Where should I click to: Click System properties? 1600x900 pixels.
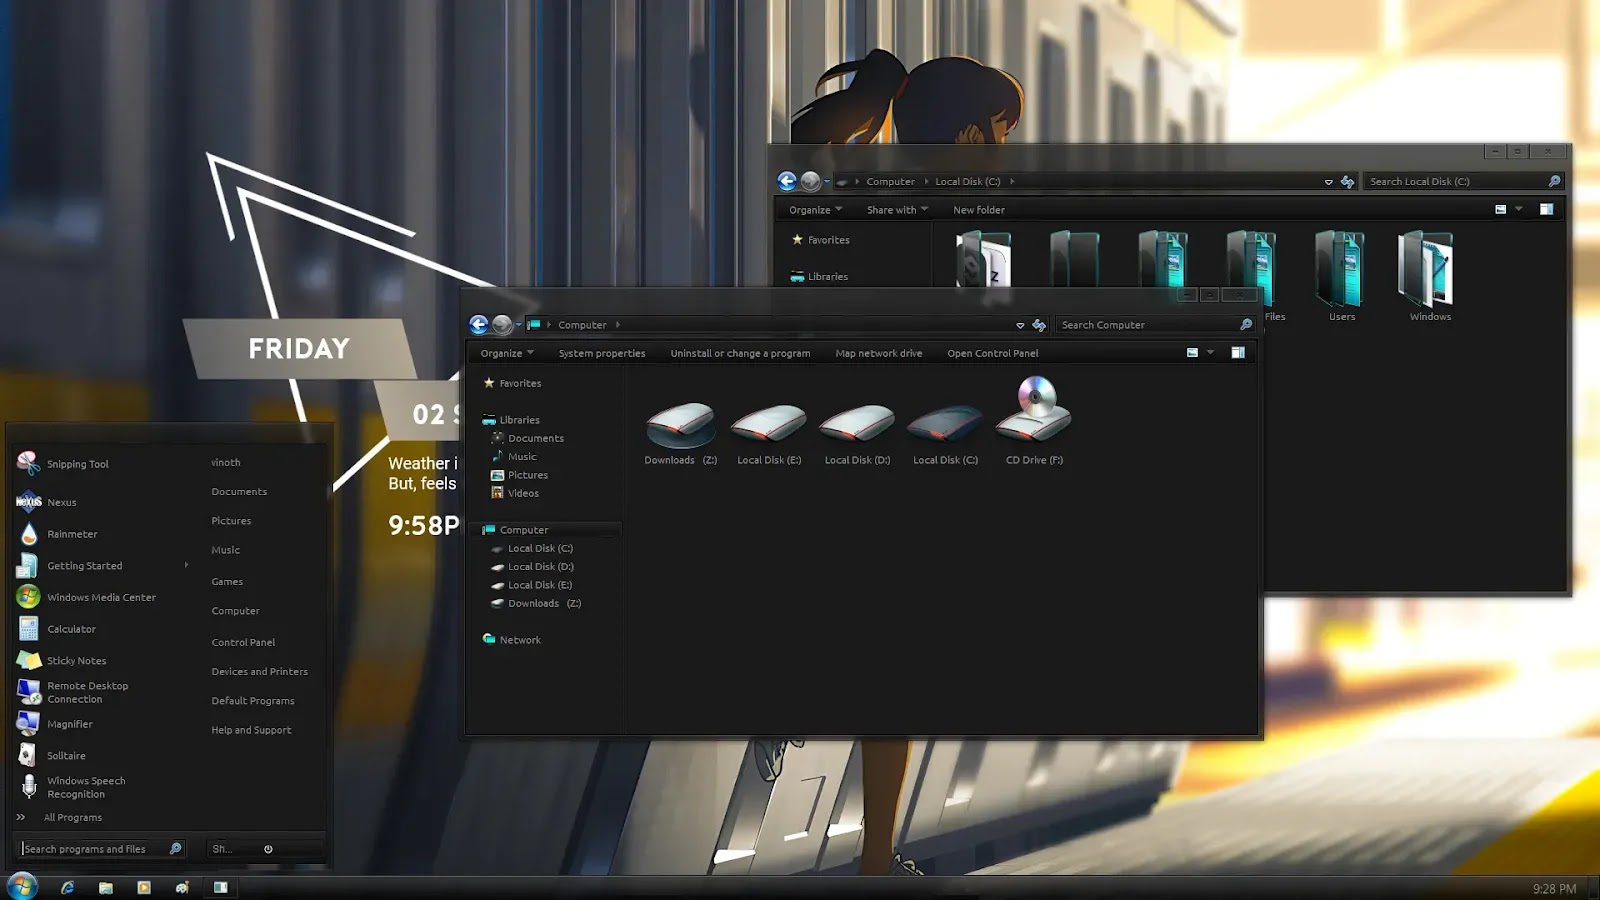[x=602, y=353]
